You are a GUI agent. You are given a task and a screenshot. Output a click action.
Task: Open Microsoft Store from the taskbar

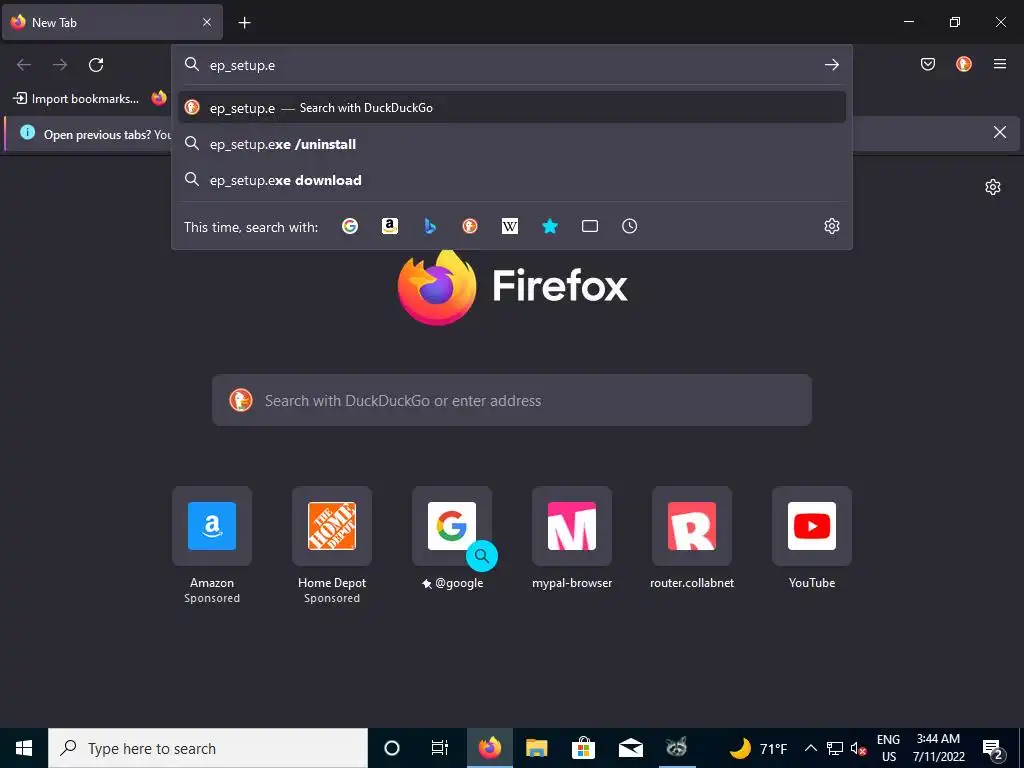point(583,748)
